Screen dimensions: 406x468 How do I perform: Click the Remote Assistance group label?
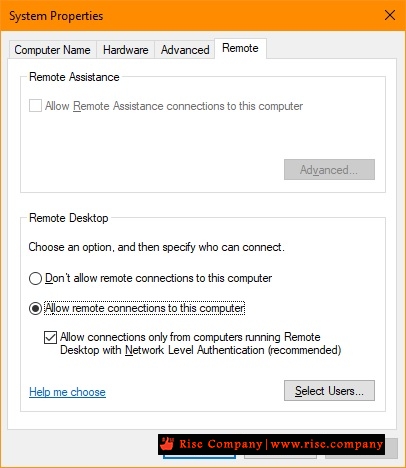[x=74, y=77]
